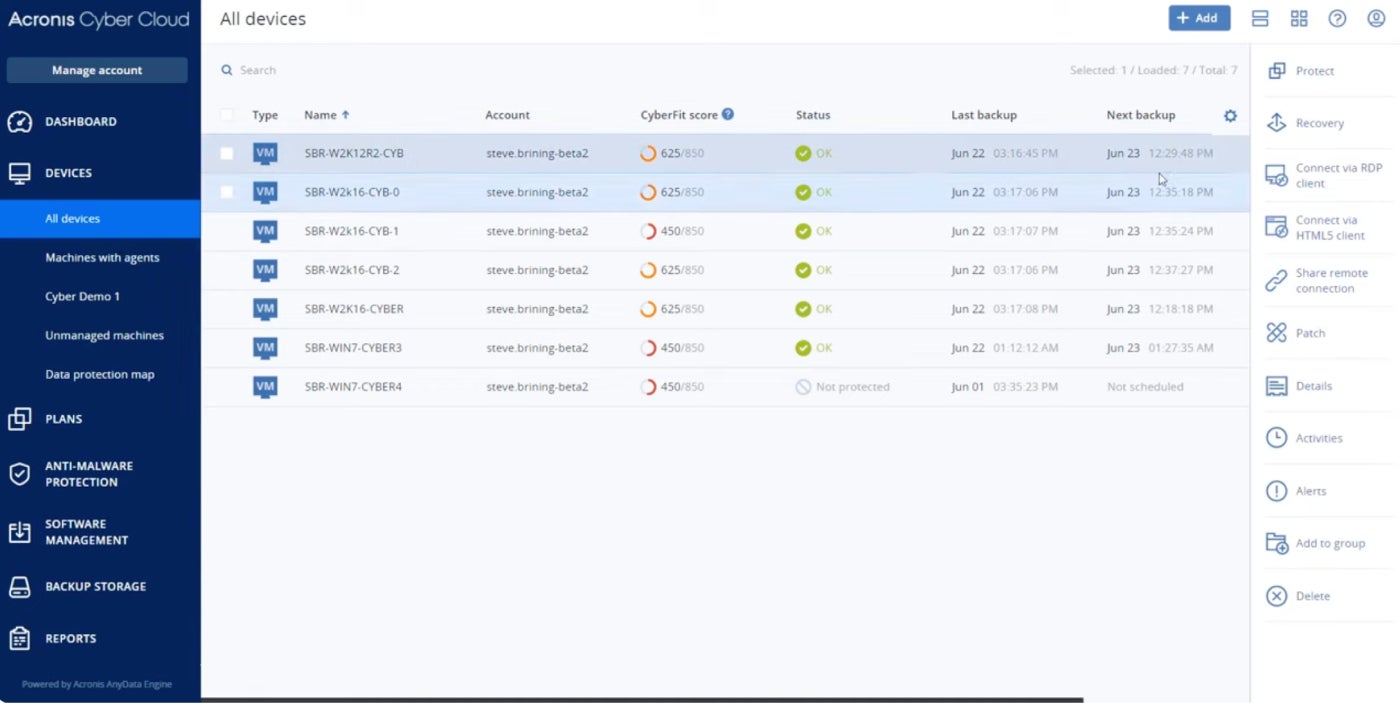The height and width of the screenshot is (708, 1400).
Task: Click the Not scheduled next backup text
Action: (1145, 387)
